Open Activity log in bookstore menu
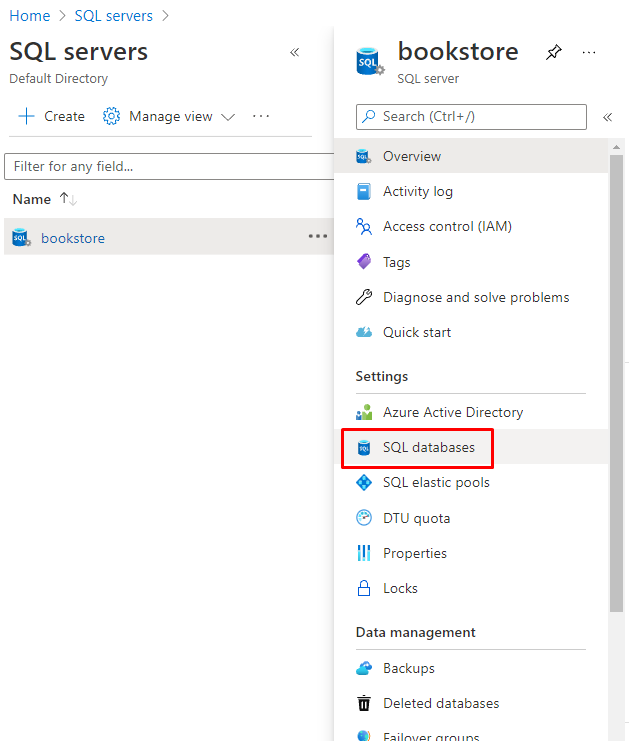The width and height of the screenshot is (629, 741). tap(418, 191)
